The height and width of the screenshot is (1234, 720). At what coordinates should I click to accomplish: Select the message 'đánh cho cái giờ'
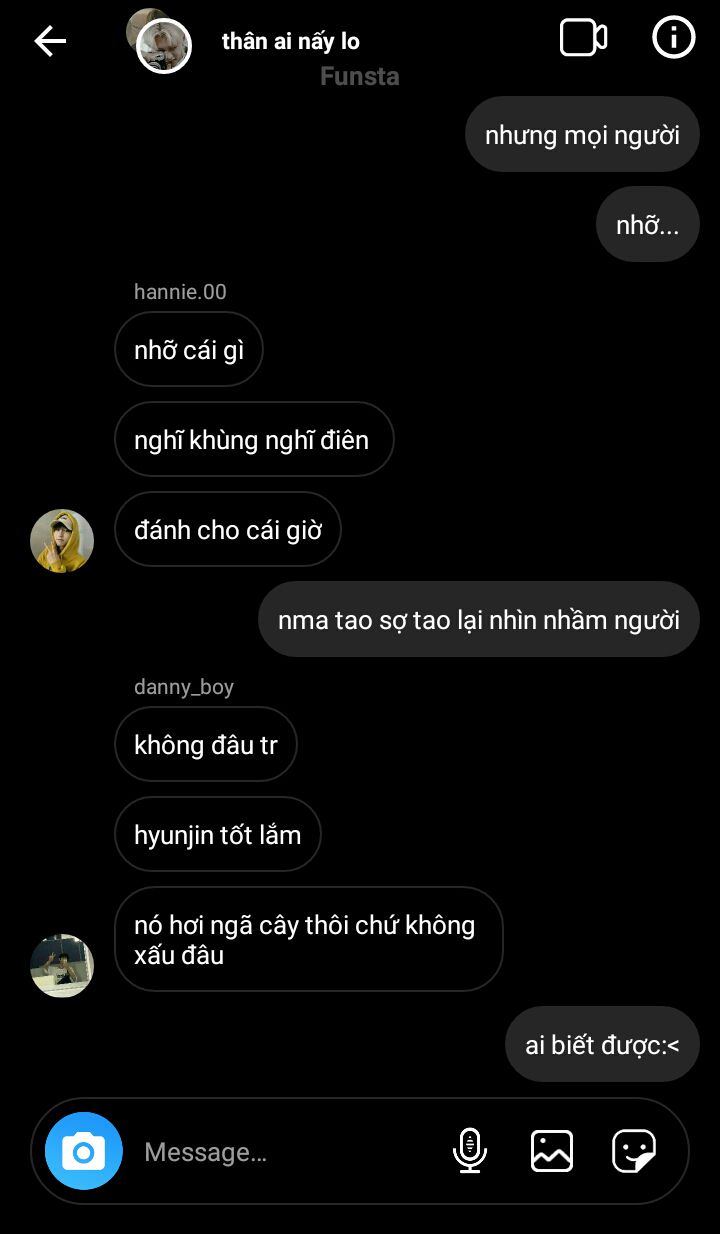(x=228, y=529)
